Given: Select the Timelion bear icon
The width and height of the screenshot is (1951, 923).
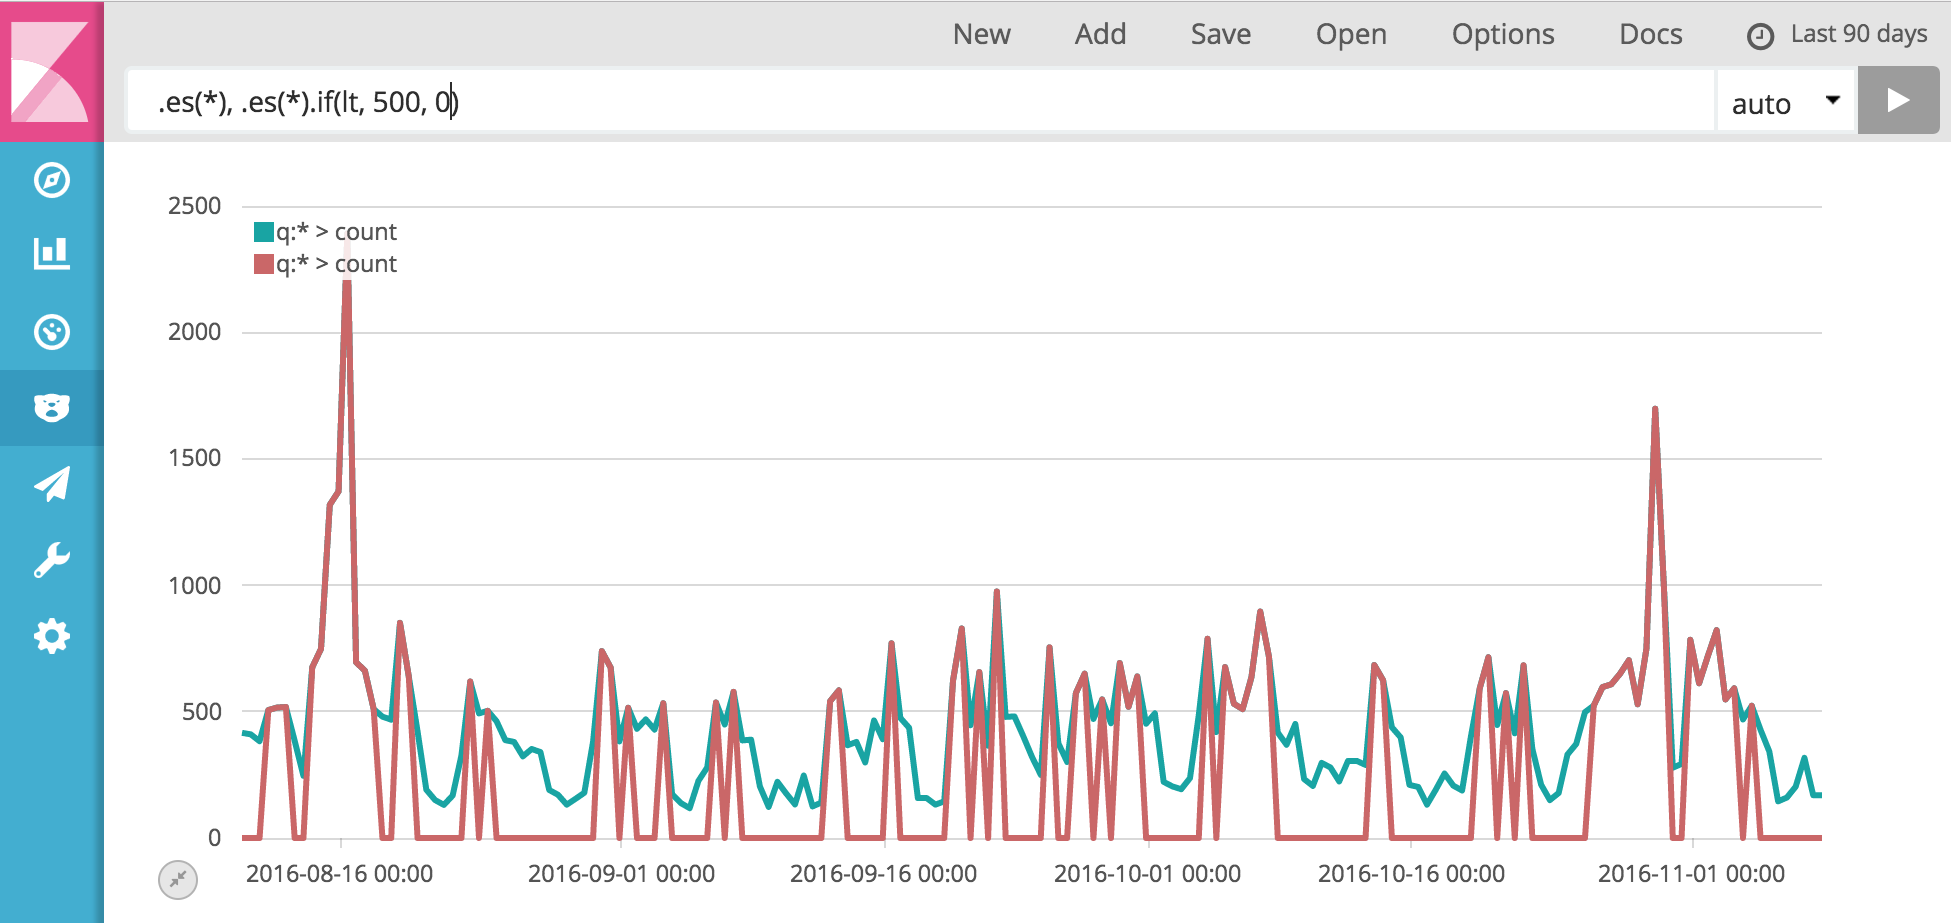Looking at the screenshot, I should 52,408.
